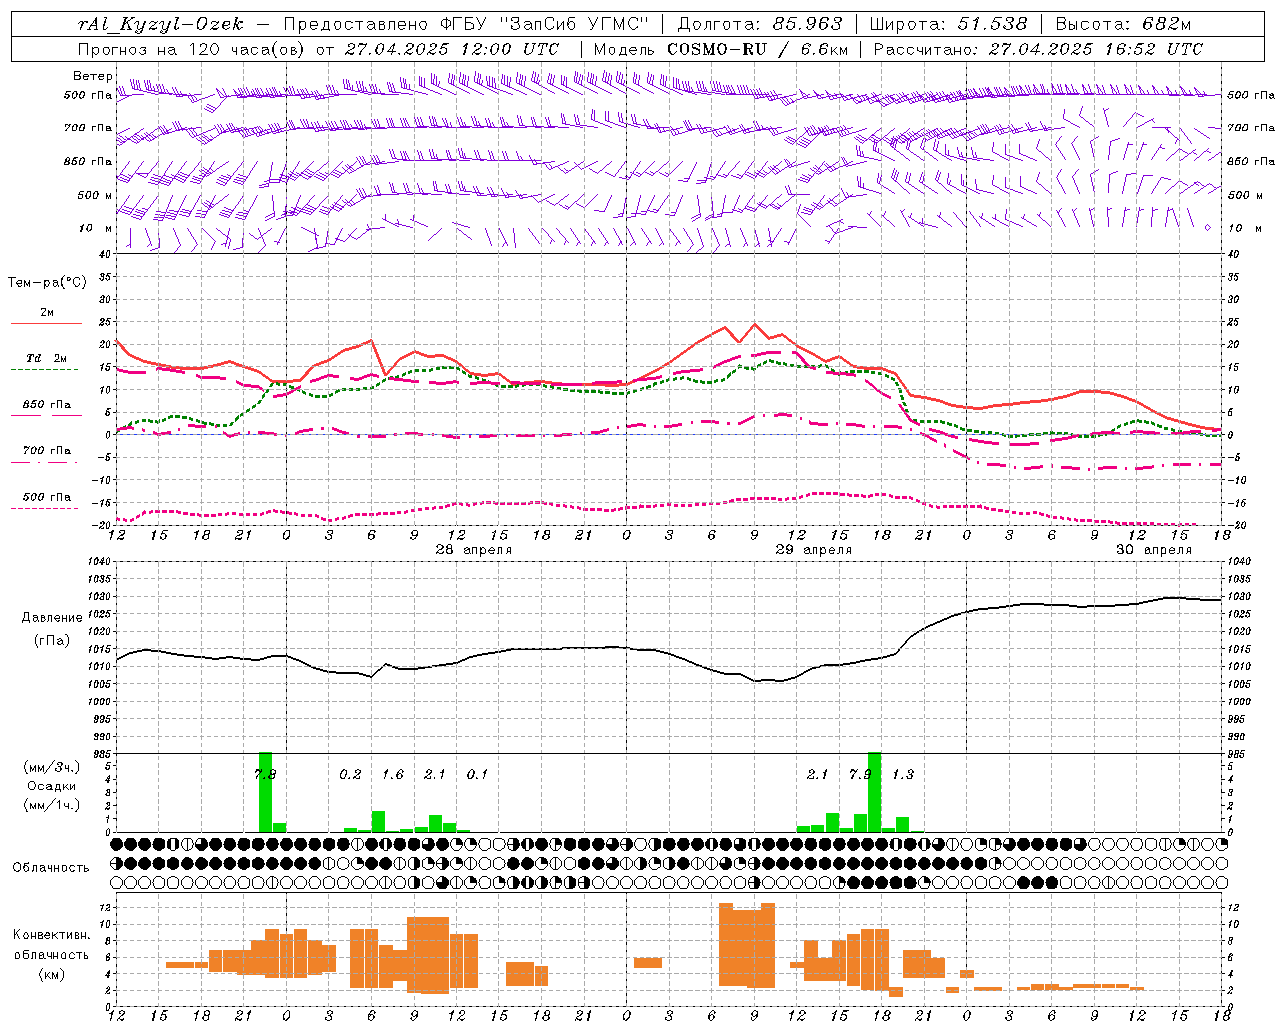Image resolution: width=1280 pixels, height=1024 pixels.
Task: Click the Ветер wind panel label
Action: coord(92,76)
